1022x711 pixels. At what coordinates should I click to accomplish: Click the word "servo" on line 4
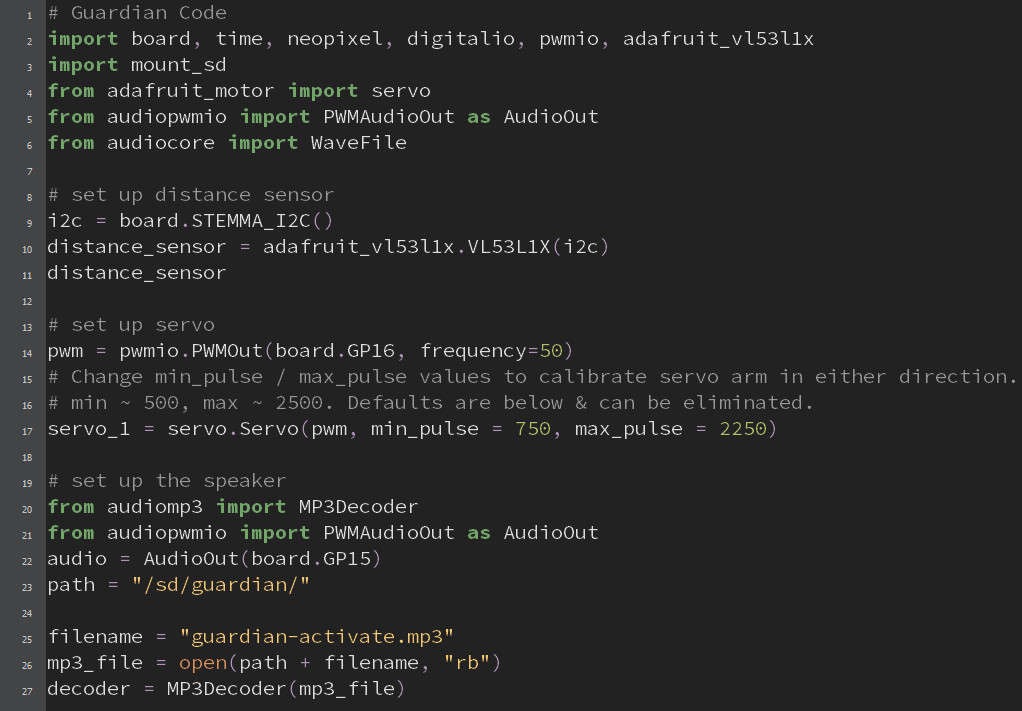point(400,91)
